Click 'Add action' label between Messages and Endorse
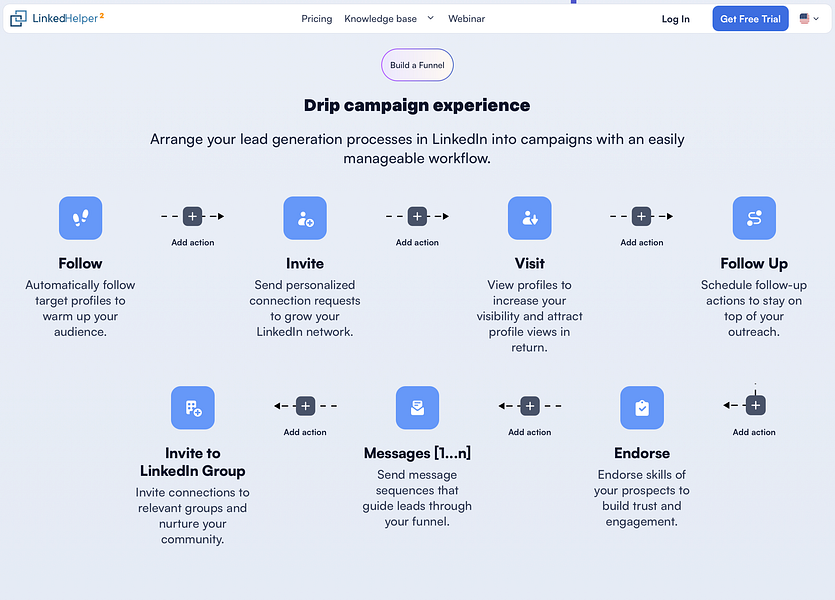 (529, 432)
